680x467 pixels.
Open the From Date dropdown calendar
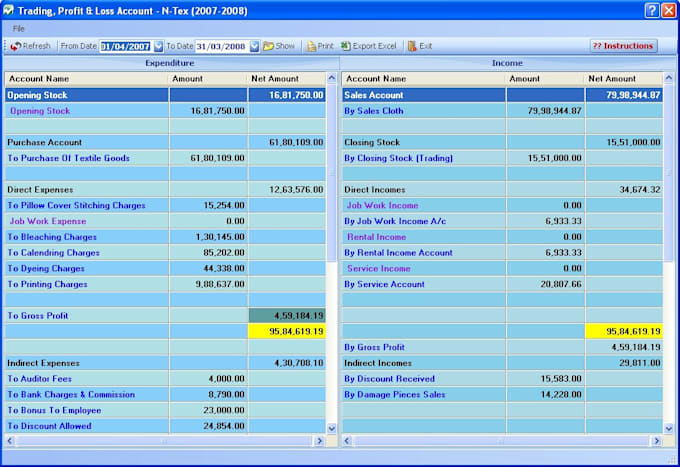[158, 46]
